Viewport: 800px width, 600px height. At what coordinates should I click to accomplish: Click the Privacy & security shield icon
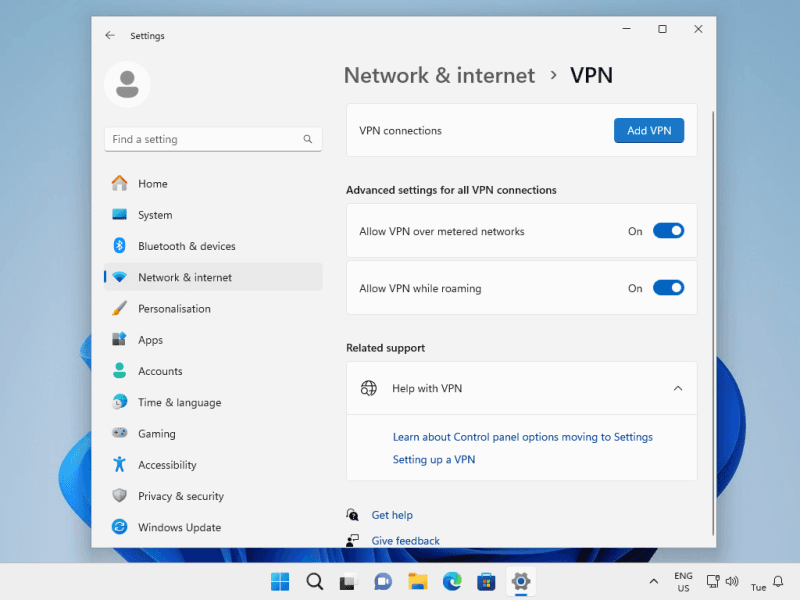click(119, 496)
